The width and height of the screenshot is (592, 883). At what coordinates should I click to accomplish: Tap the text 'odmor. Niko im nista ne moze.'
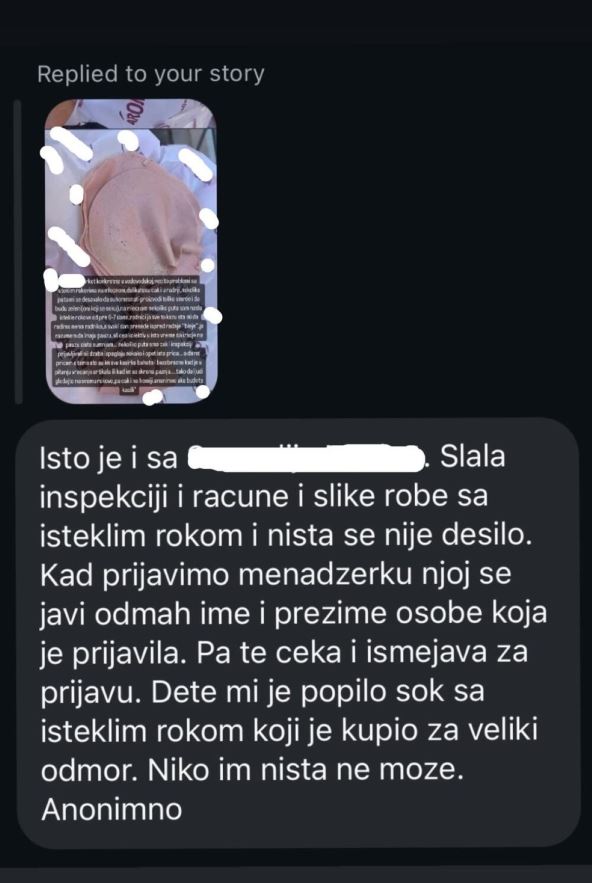(x=252, y=770)
